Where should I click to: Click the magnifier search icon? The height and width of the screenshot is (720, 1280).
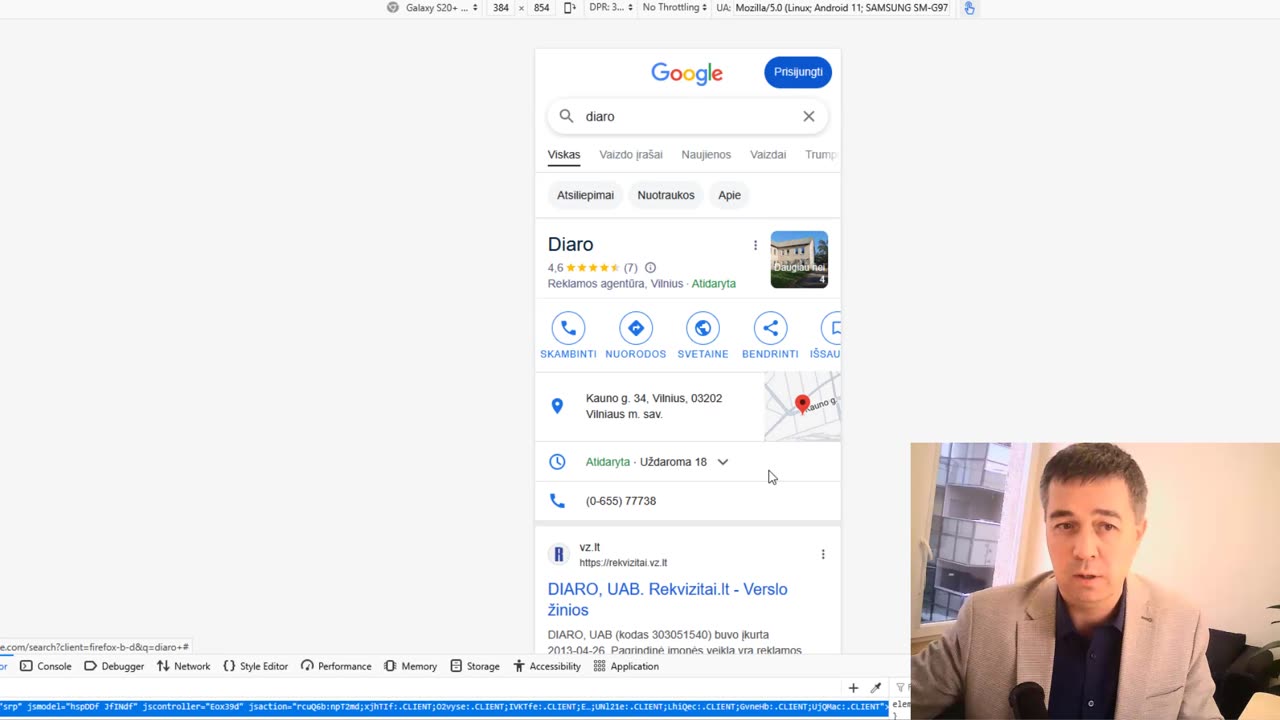pos(566,116)
